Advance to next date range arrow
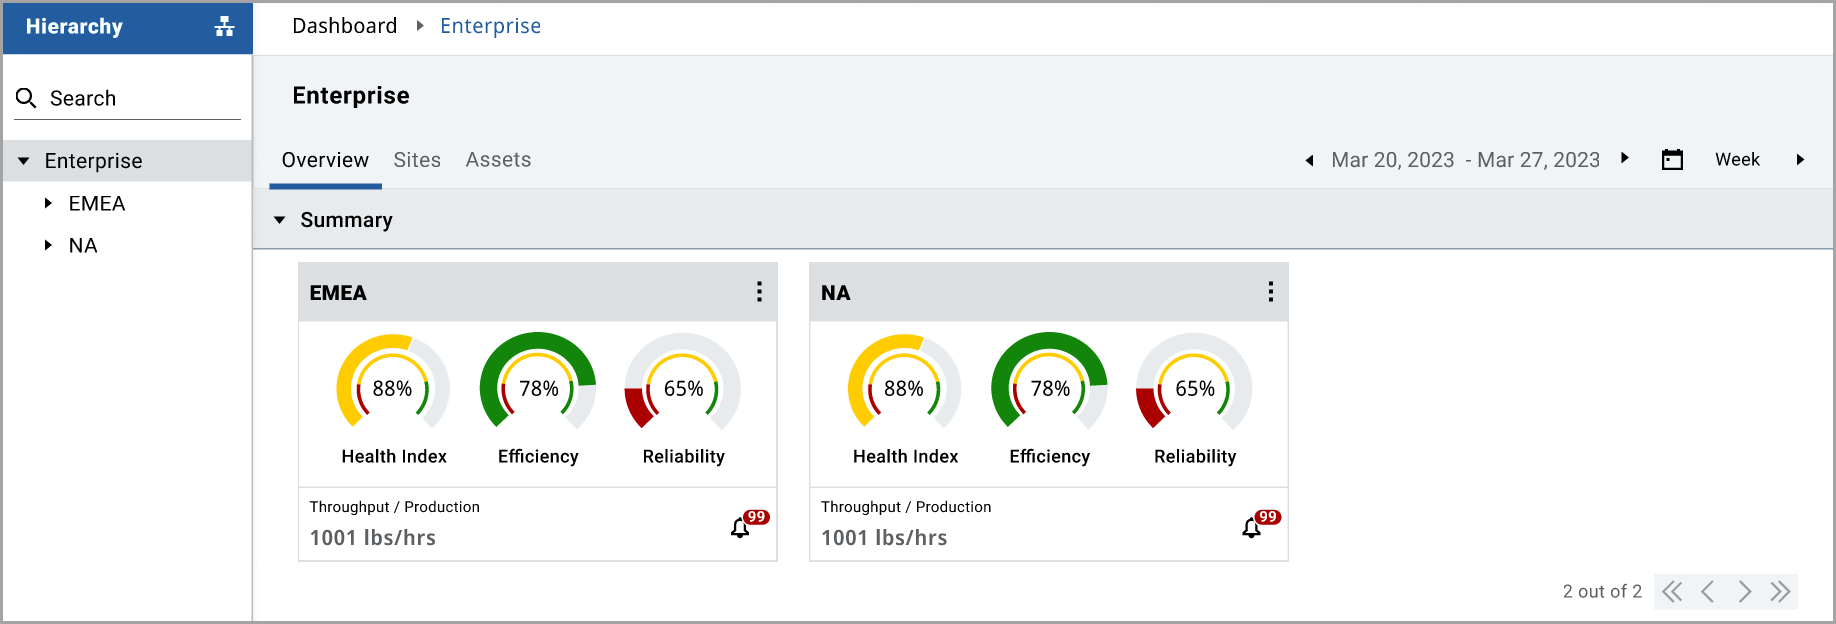Screen dimensions: 1836x624 pos(1625,159)
